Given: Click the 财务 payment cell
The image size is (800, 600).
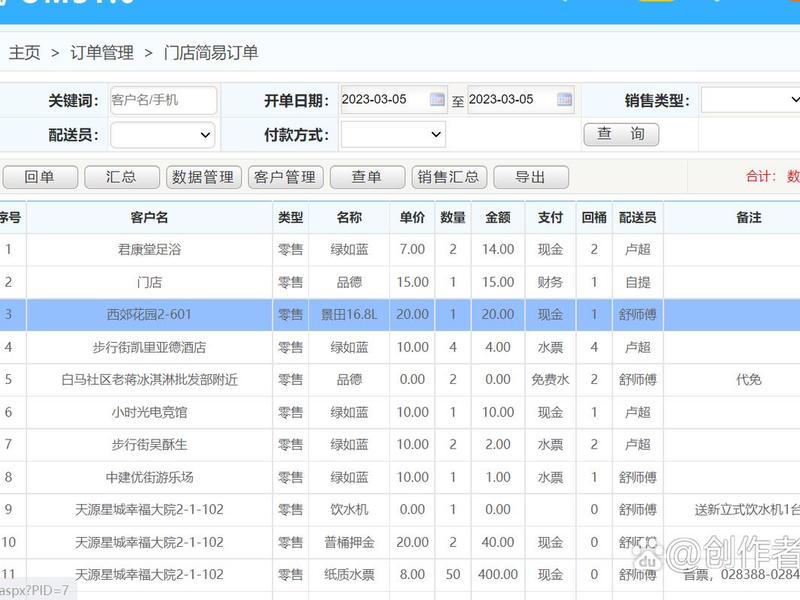Looking at the screenshot, I should click(x=551, y=282).
